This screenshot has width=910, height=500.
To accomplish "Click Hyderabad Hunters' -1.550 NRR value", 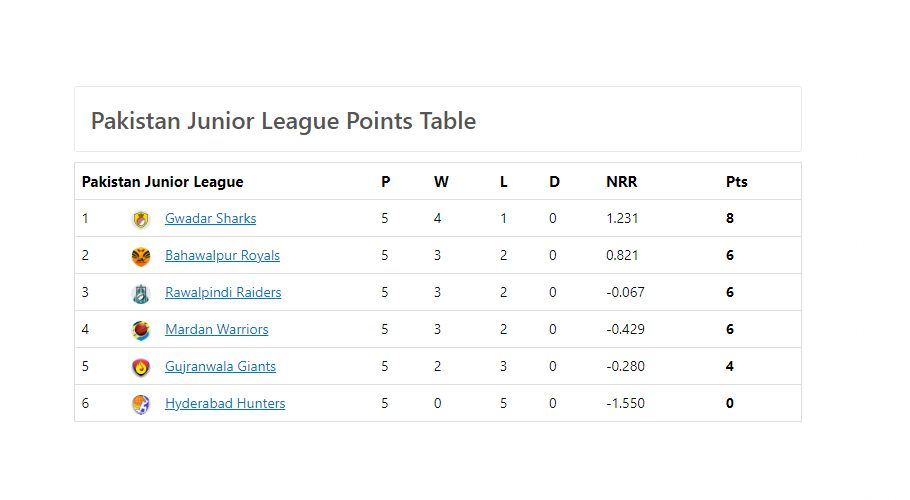I will [625, 404].
